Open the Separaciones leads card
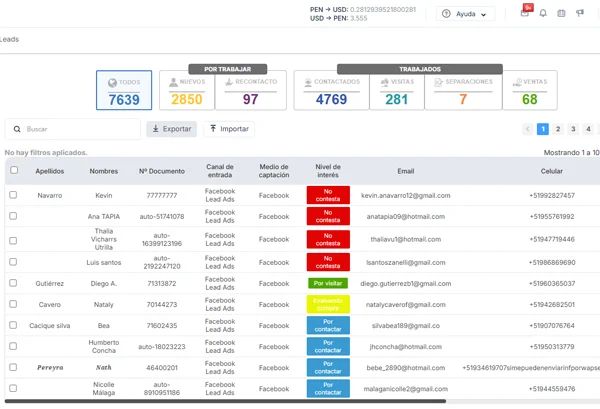 point(463,91)
